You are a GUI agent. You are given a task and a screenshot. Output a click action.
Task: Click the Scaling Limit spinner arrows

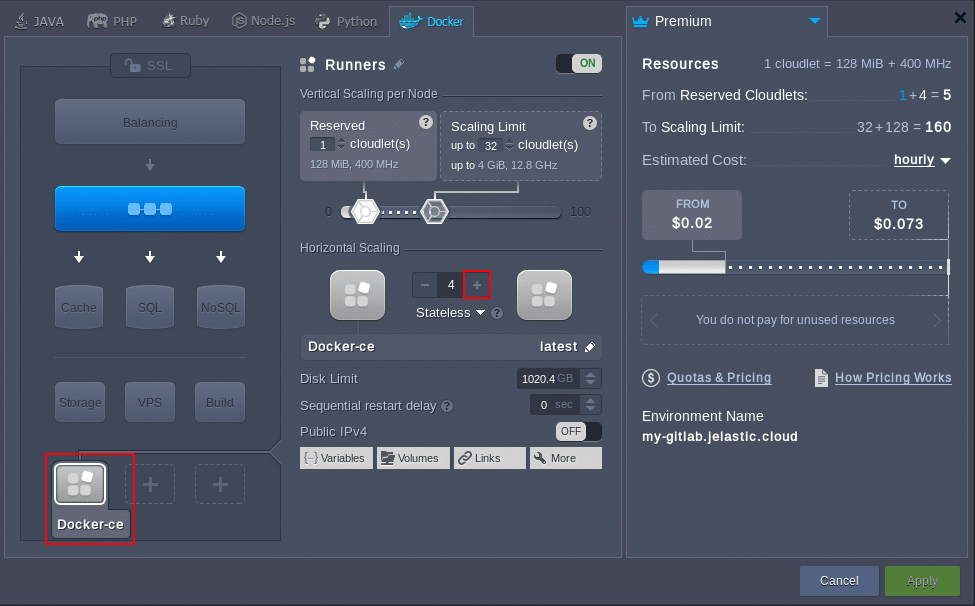coord(509,145)
